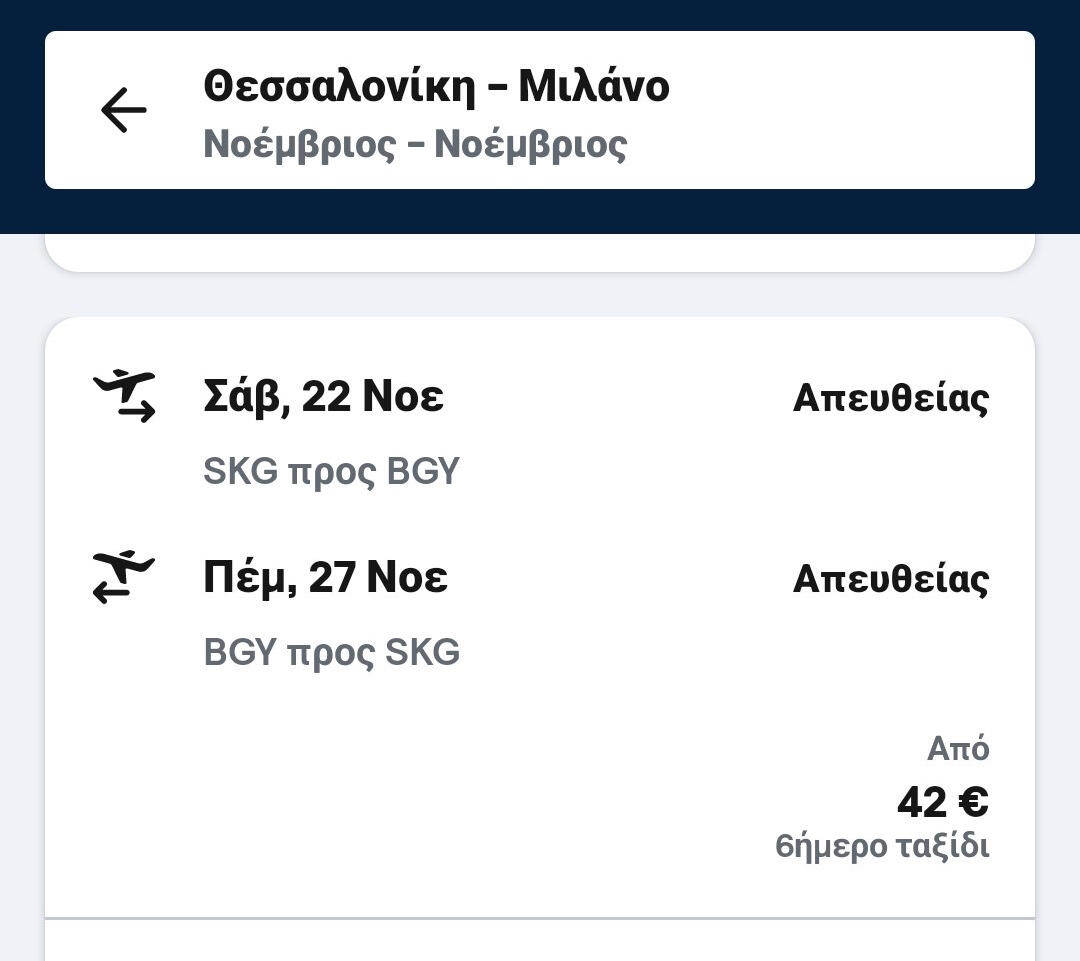Tap the 6ήμερο ταξίδι trip length label
Viewport: 1080px width, 961px height.
pyautogui.click(x=881, y=847)
